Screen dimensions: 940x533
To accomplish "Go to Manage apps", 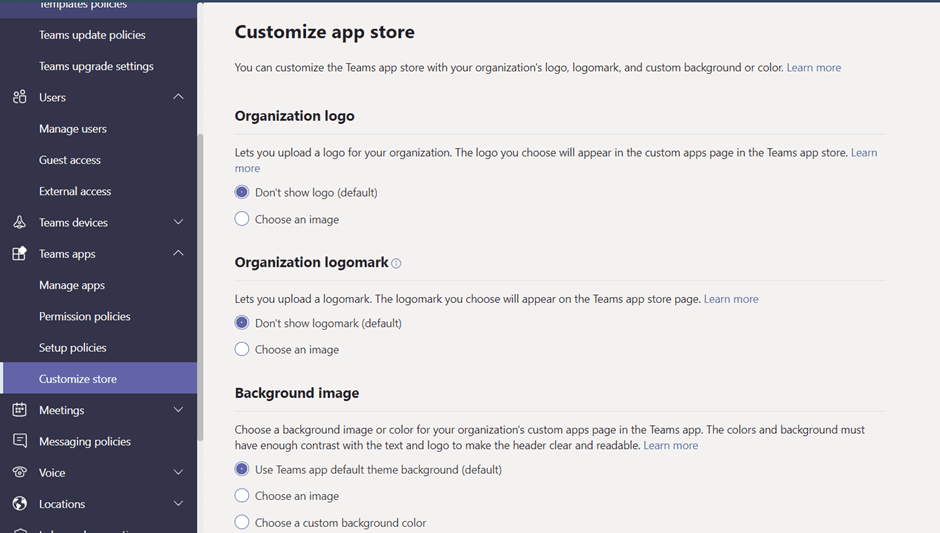I will (72, 285).
